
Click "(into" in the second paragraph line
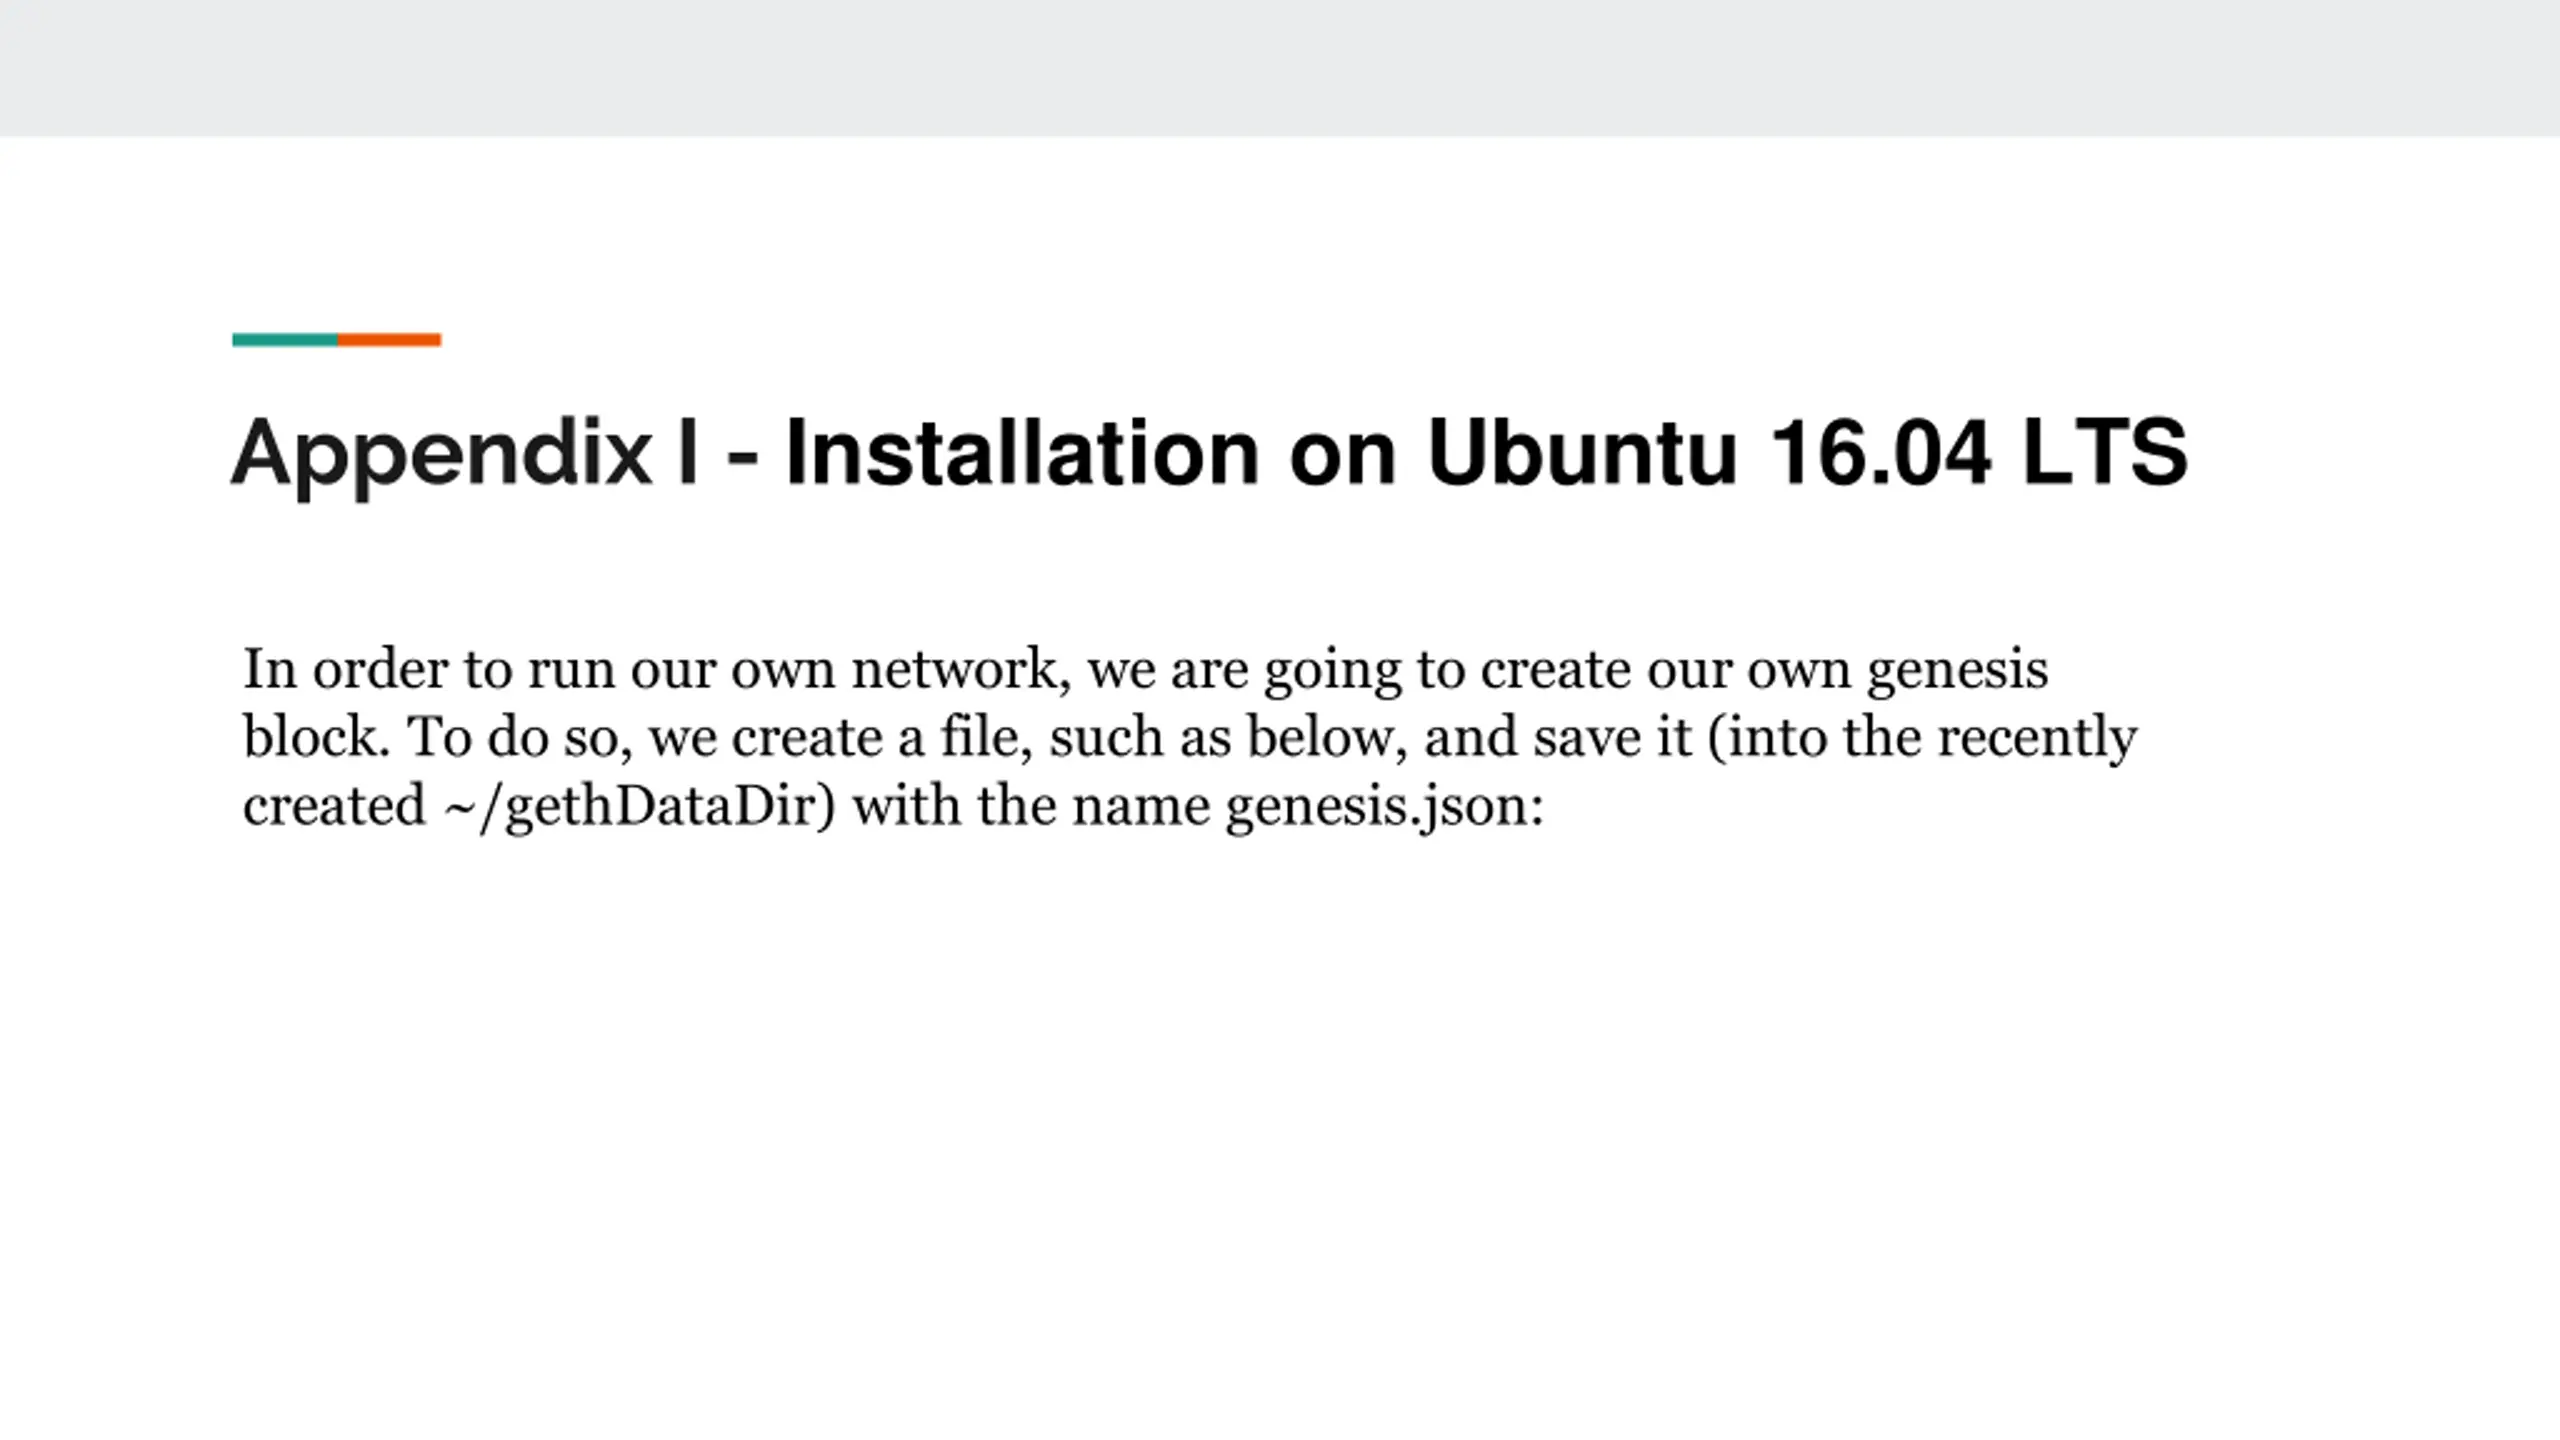(x=1767, y=738)
